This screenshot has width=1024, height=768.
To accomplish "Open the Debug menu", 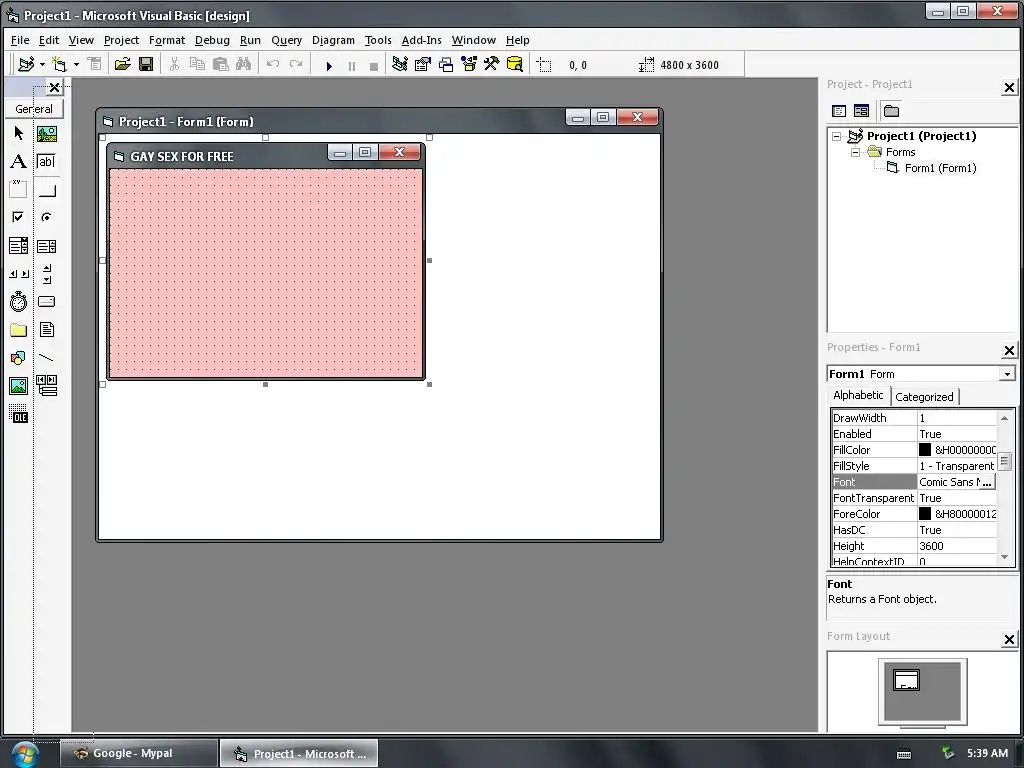I will click(x=212, y=40).
